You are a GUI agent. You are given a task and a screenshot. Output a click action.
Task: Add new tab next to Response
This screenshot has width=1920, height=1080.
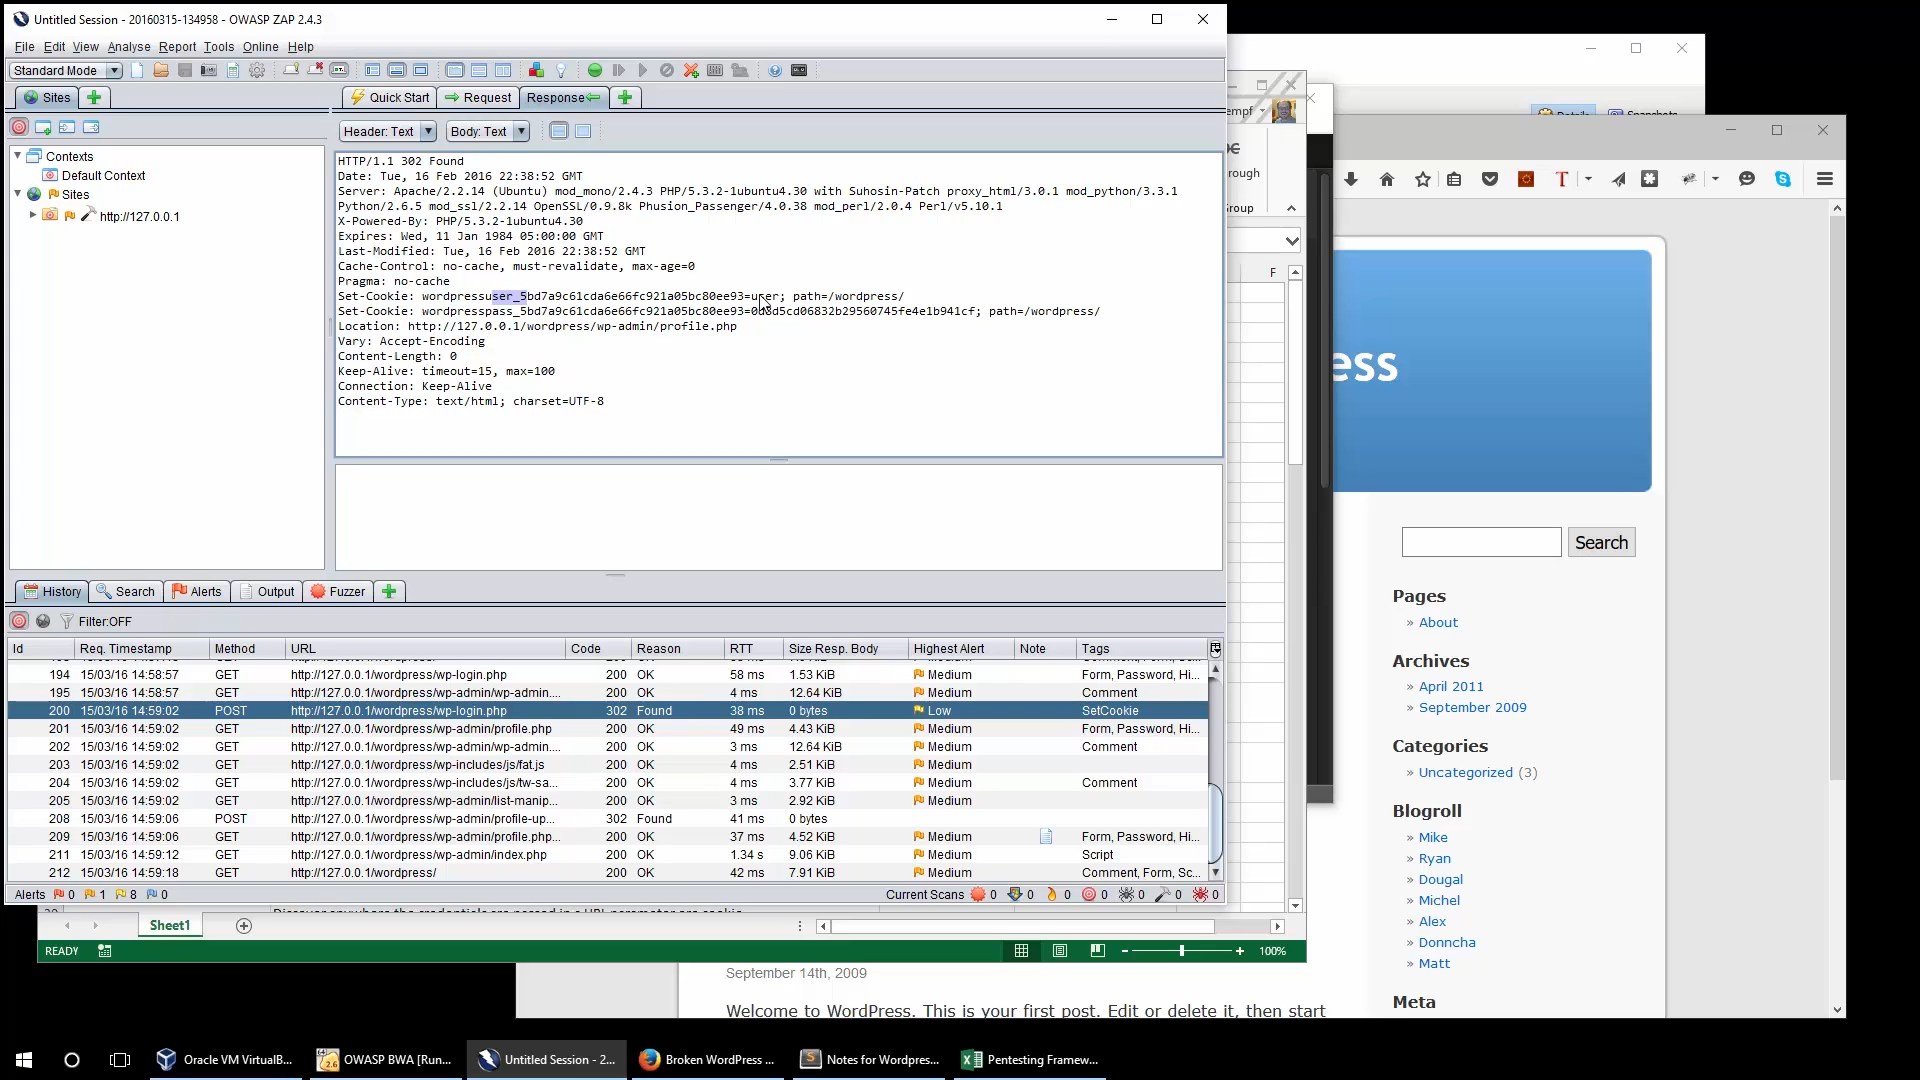pos(625,97)
